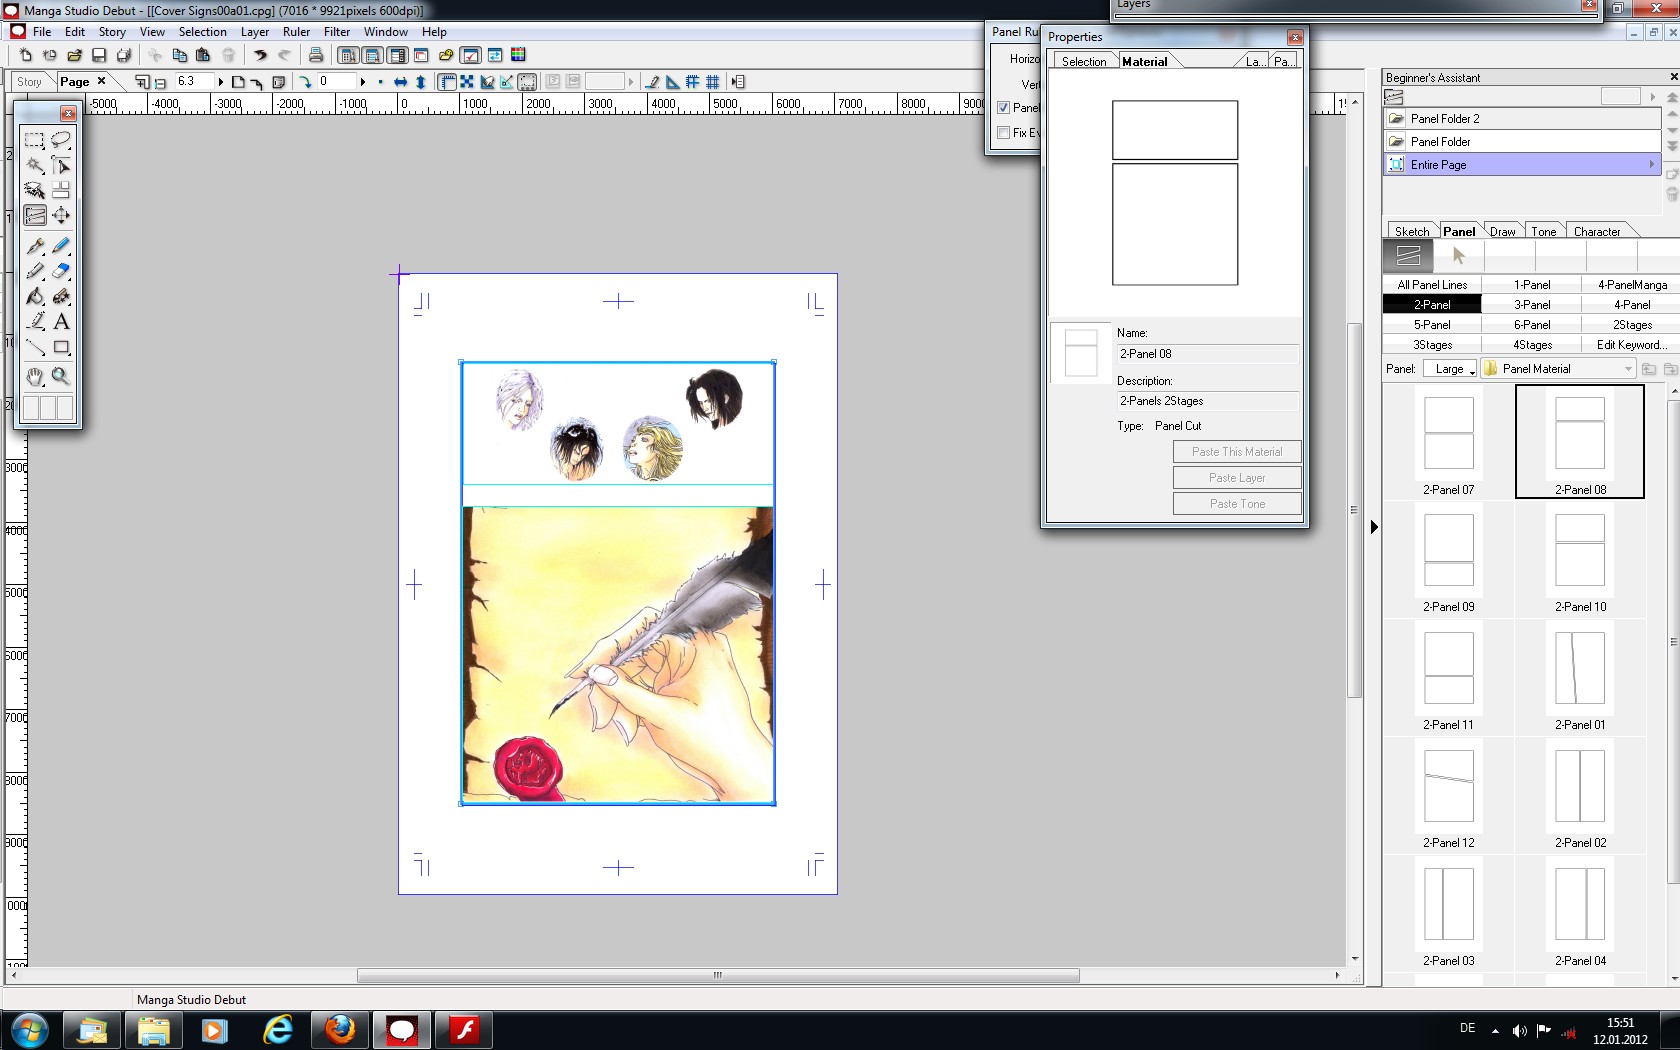This screenshot has width=1680, height=1050.
Task: Switch to Selection tab in Properties
Action: click(x=1084, y=62)
